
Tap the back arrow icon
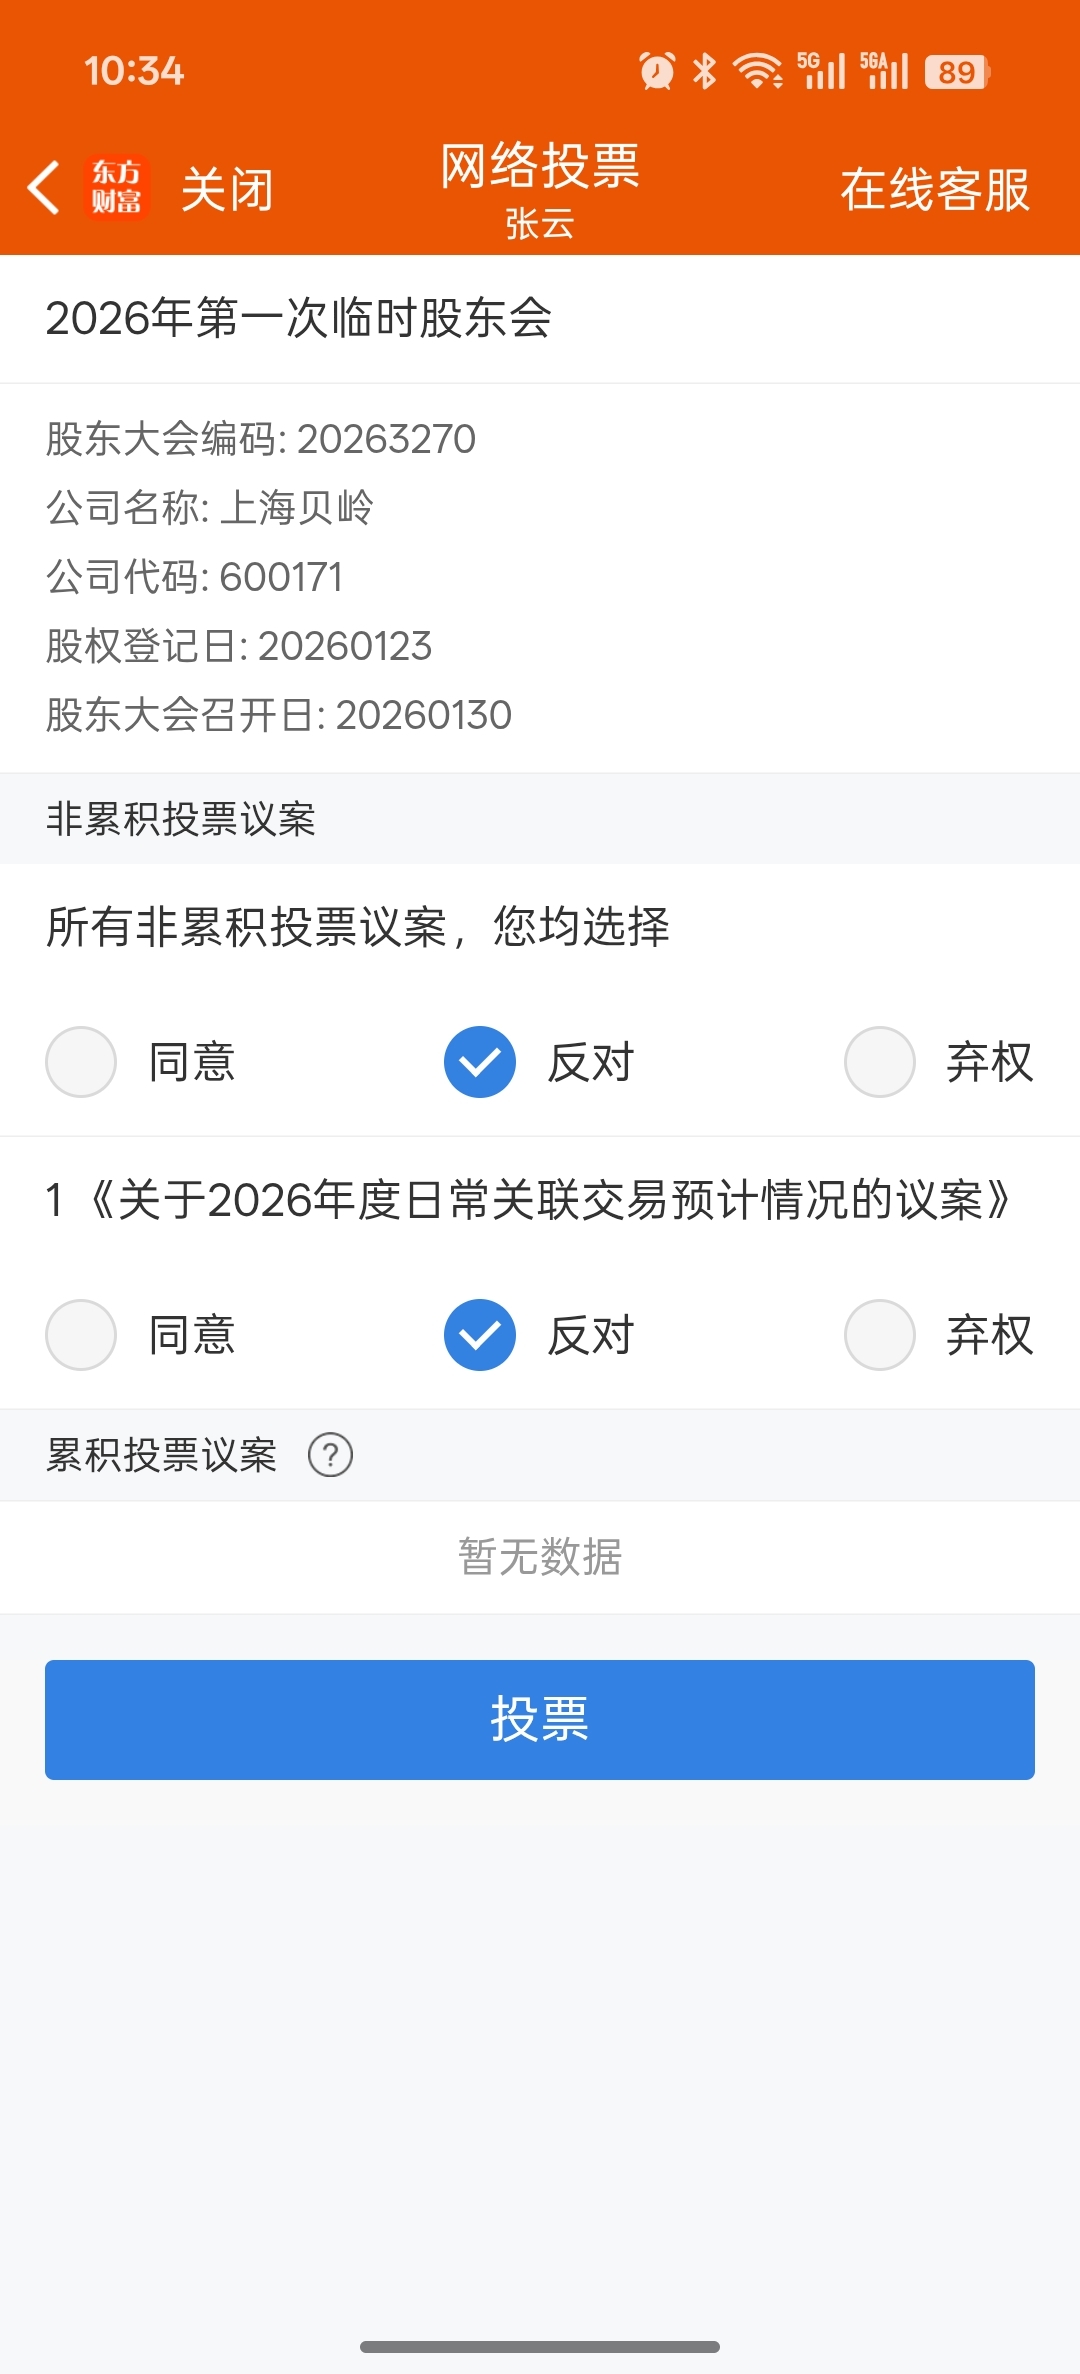(x=43, y=188)
